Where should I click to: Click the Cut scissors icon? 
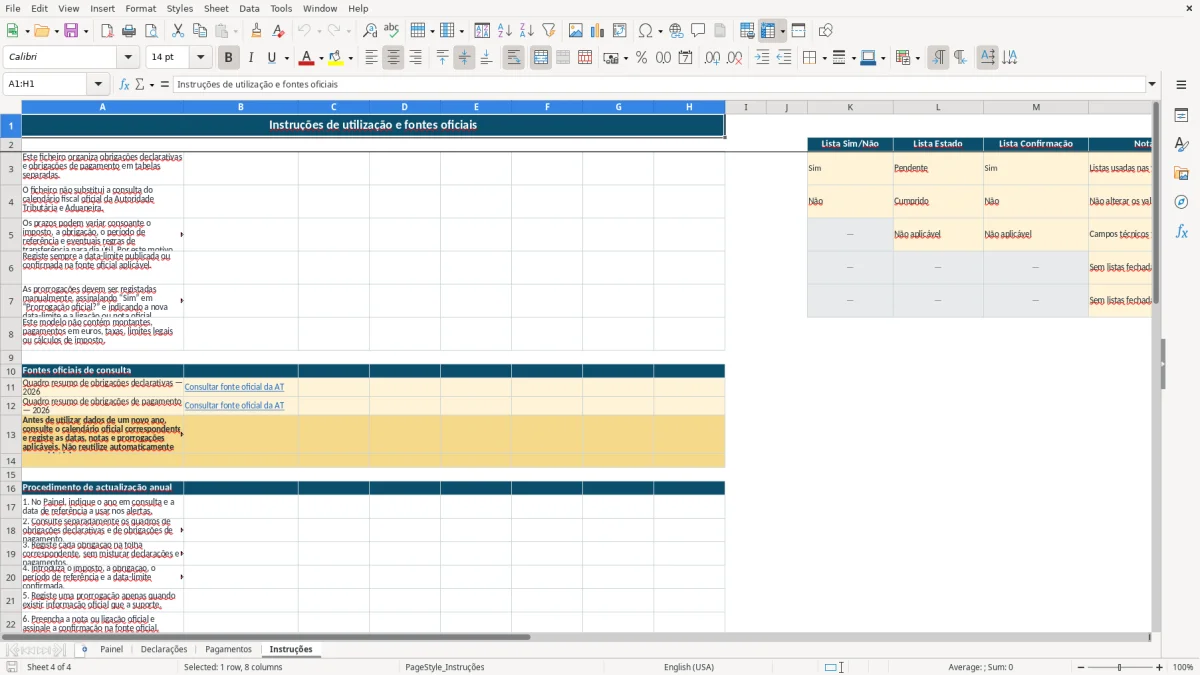click(x=178, y=31)
